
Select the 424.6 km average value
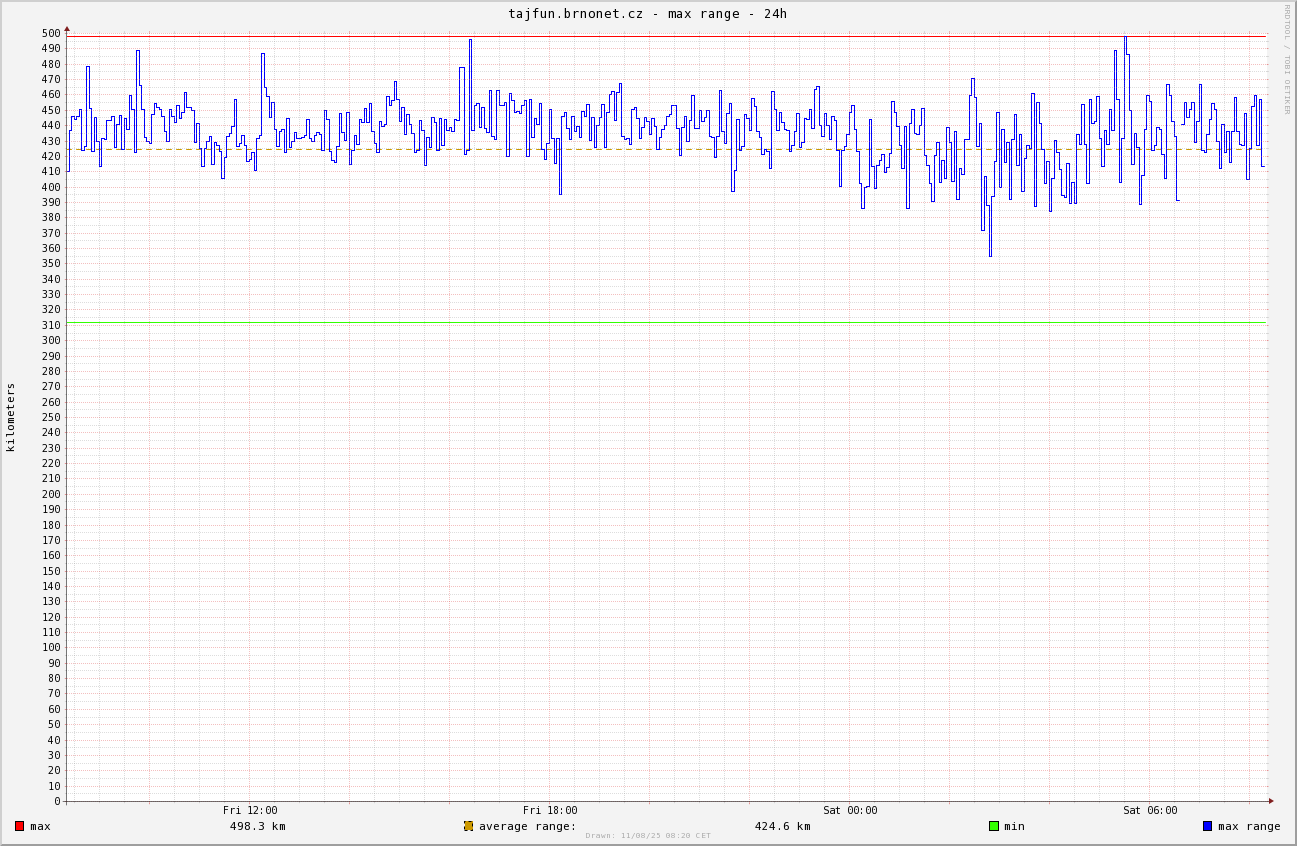pos(782,826)
